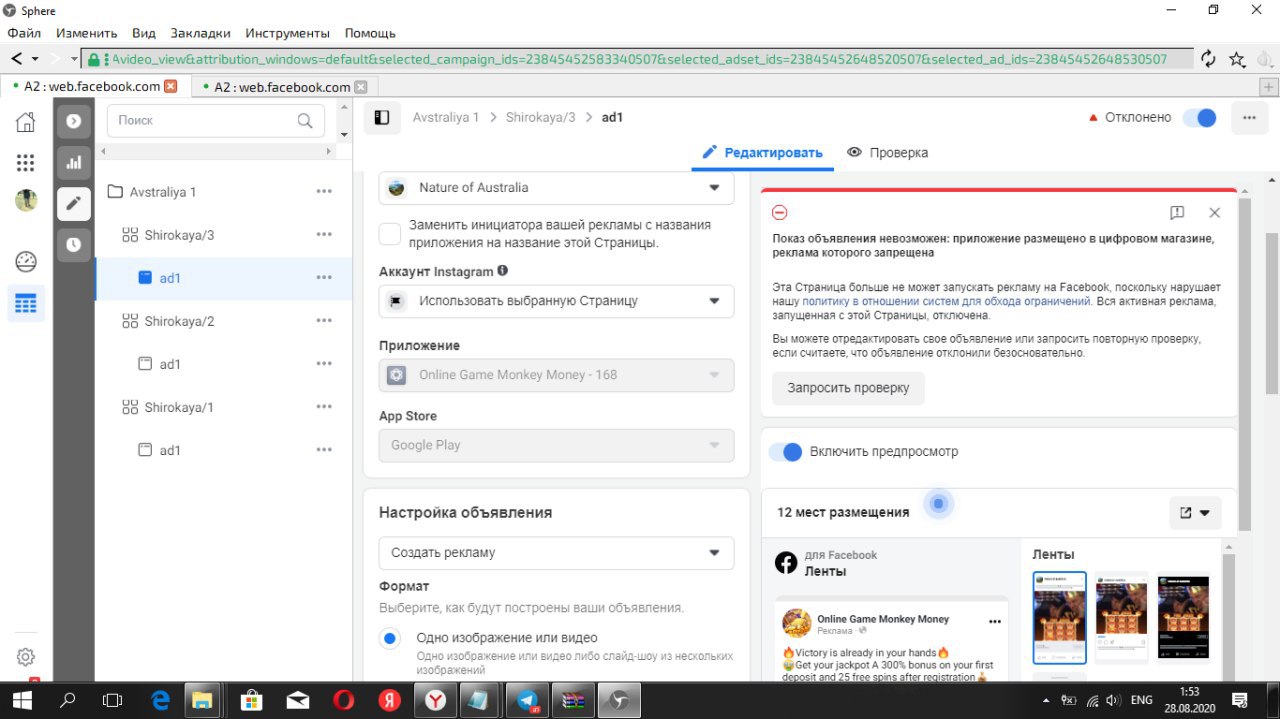
Task: Select the Avstraliya 1 campaign folder in the tree
Action: coord(163,191)
